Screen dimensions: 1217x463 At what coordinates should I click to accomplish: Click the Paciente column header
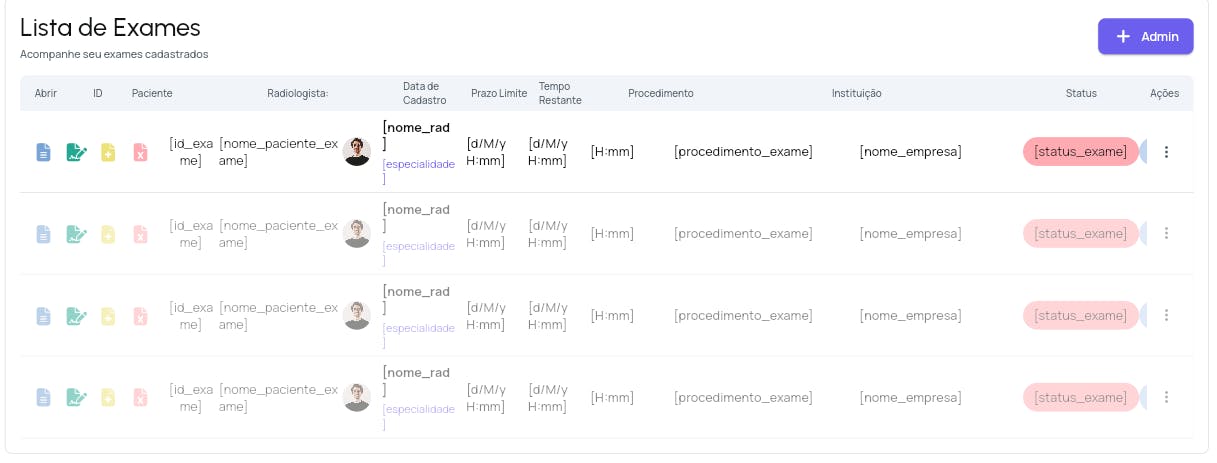pos(152,93)
